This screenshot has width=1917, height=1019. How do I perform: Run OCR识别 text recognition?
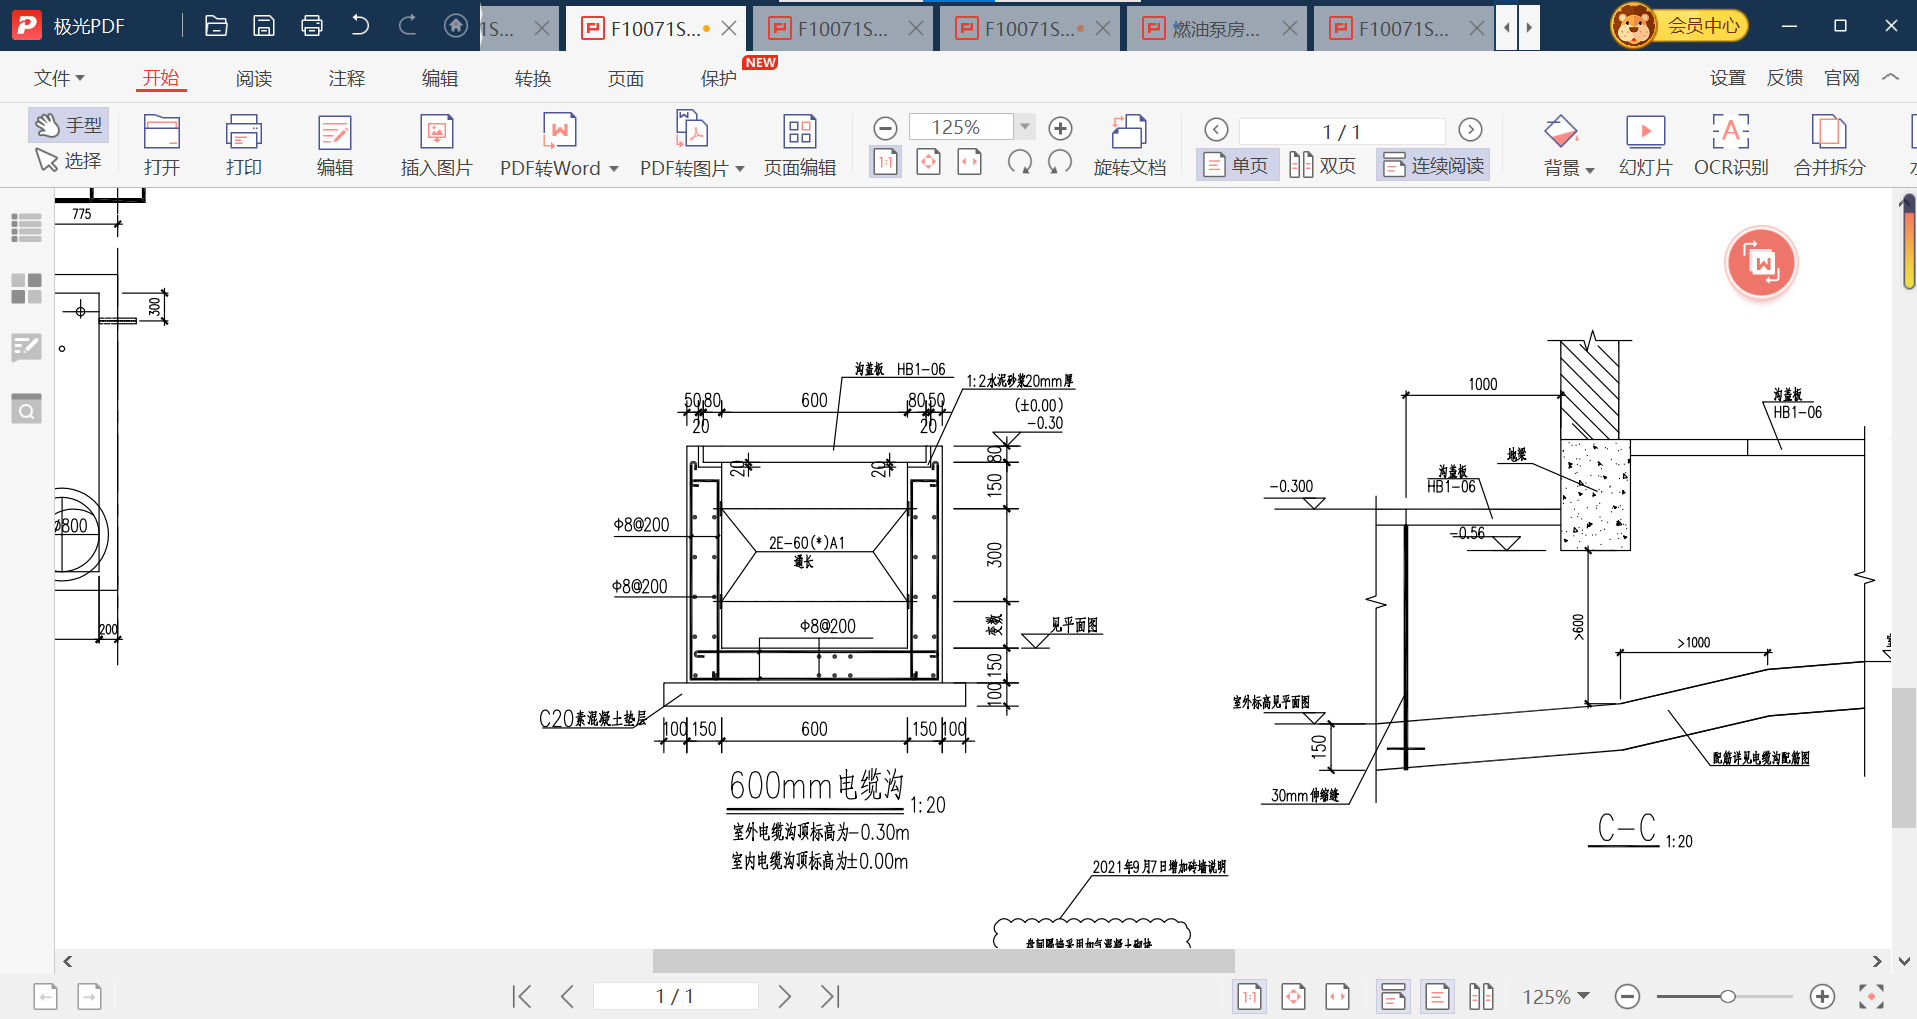pyautogui.click(x=1731, y=146)
